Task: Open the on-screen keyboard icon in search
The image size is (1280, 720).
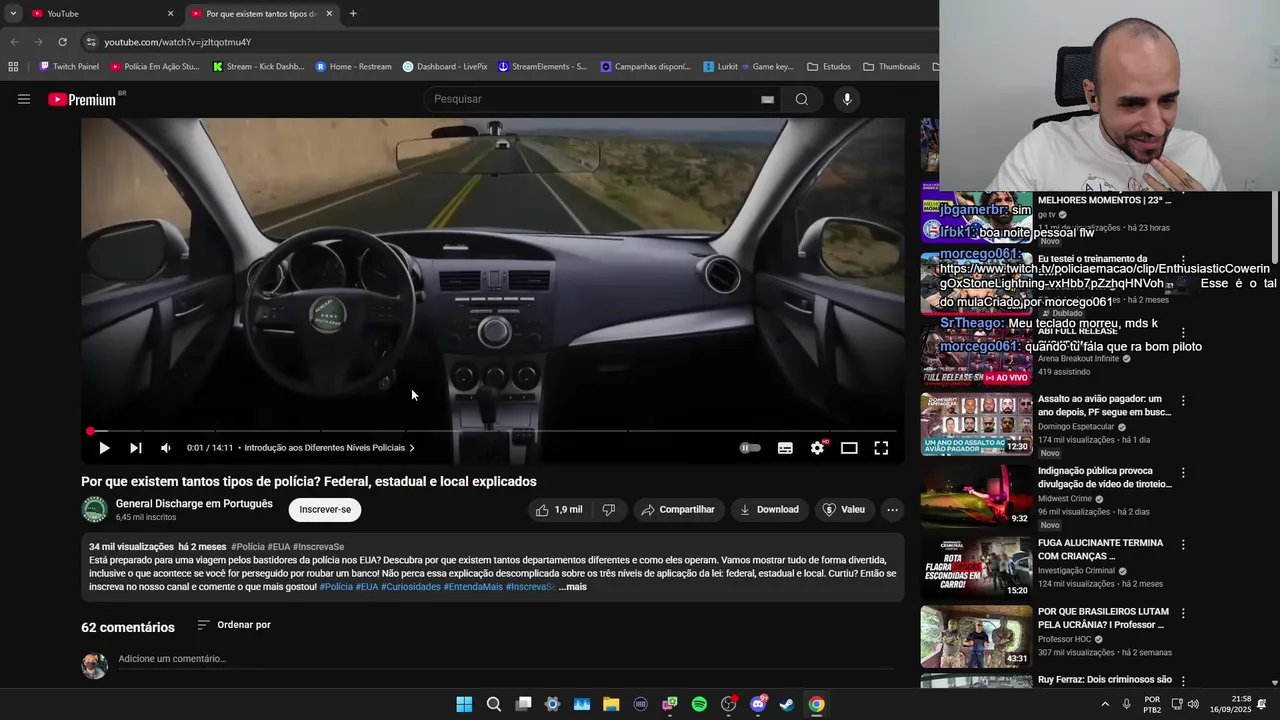Action: [767, 99]
